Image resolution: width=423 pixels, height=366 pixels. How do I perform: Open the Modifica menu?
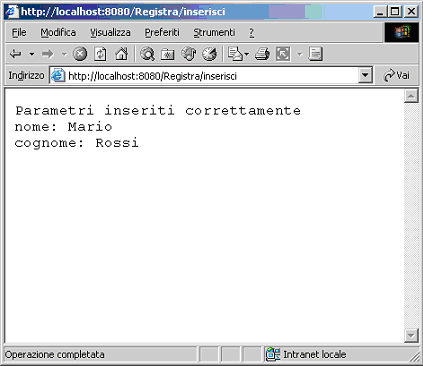58,32
